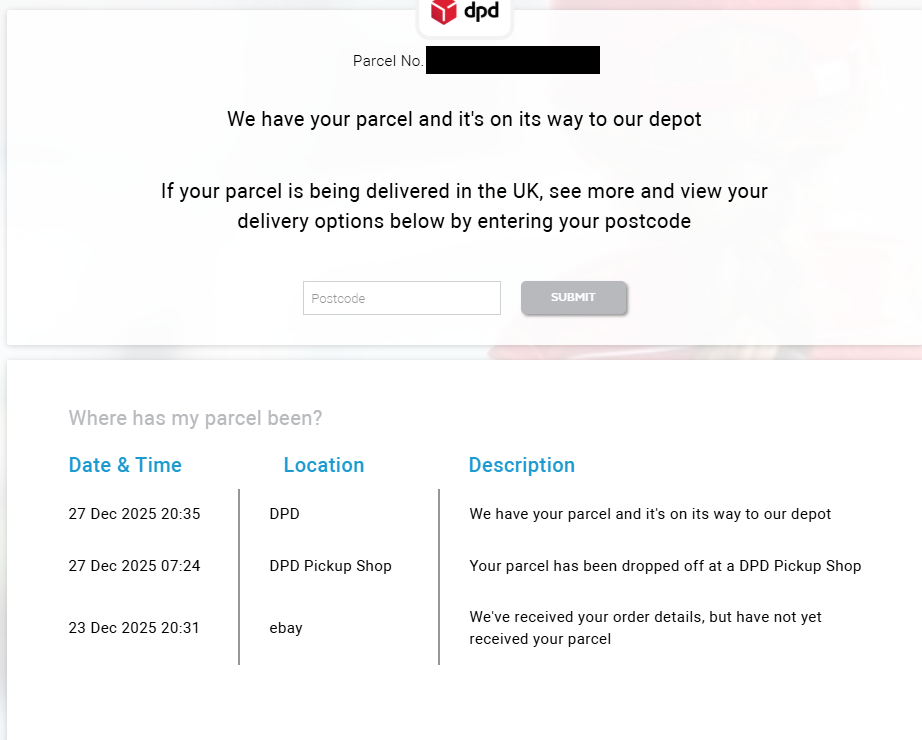This screenshot has width=922, height=740.
Task: Click the 27 Dec 2025 07:24 timestamp
Action: pyautogui.click(x=134, y=566)
